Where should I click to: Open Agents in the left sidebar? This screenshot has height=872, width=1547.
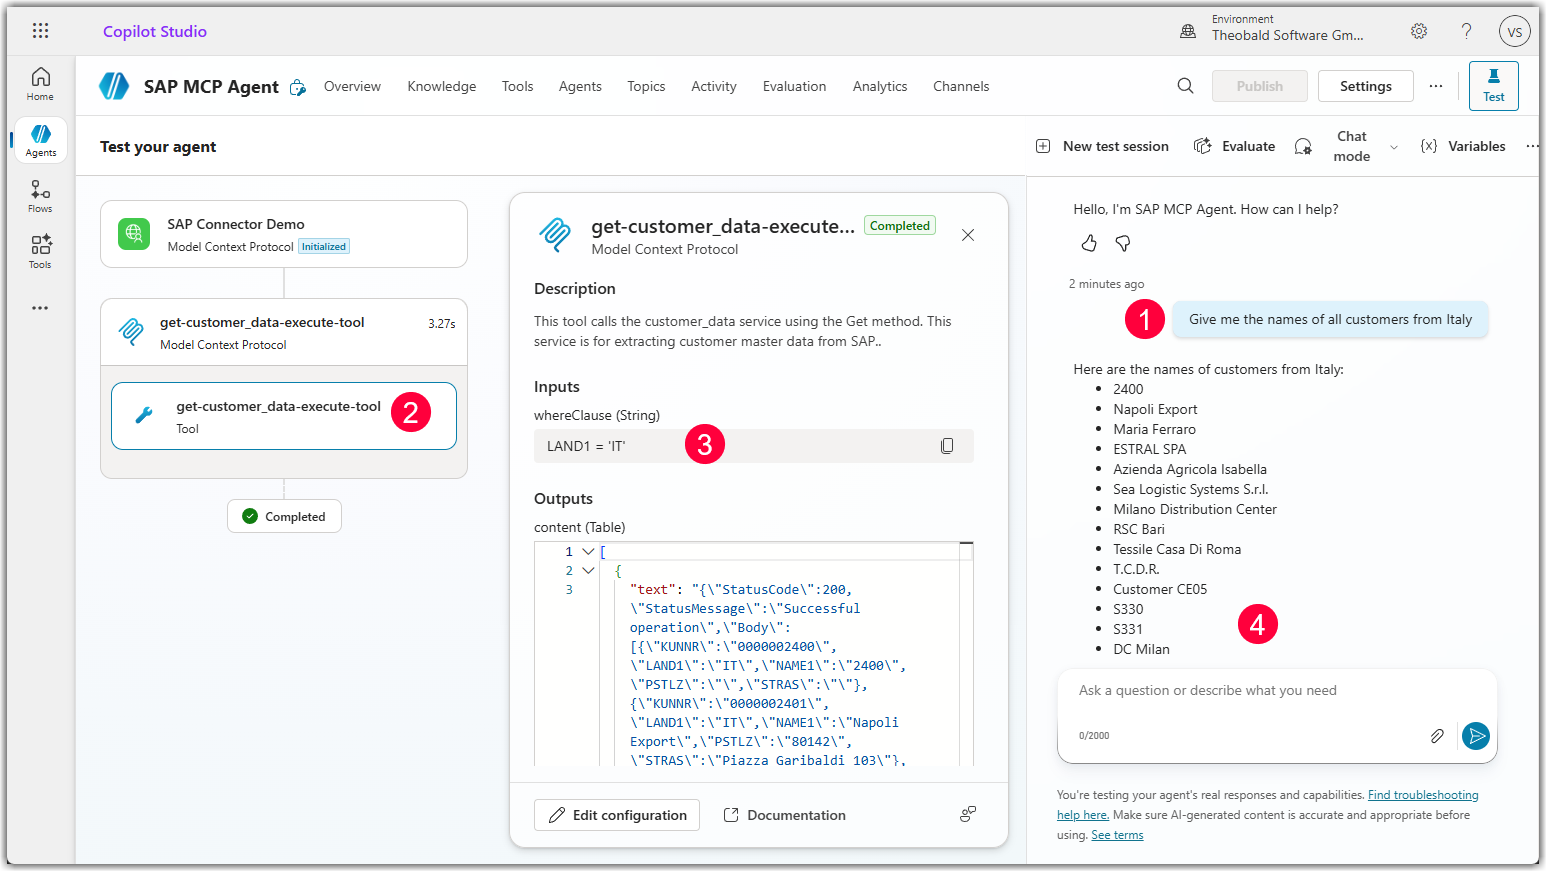pos(40,140)
